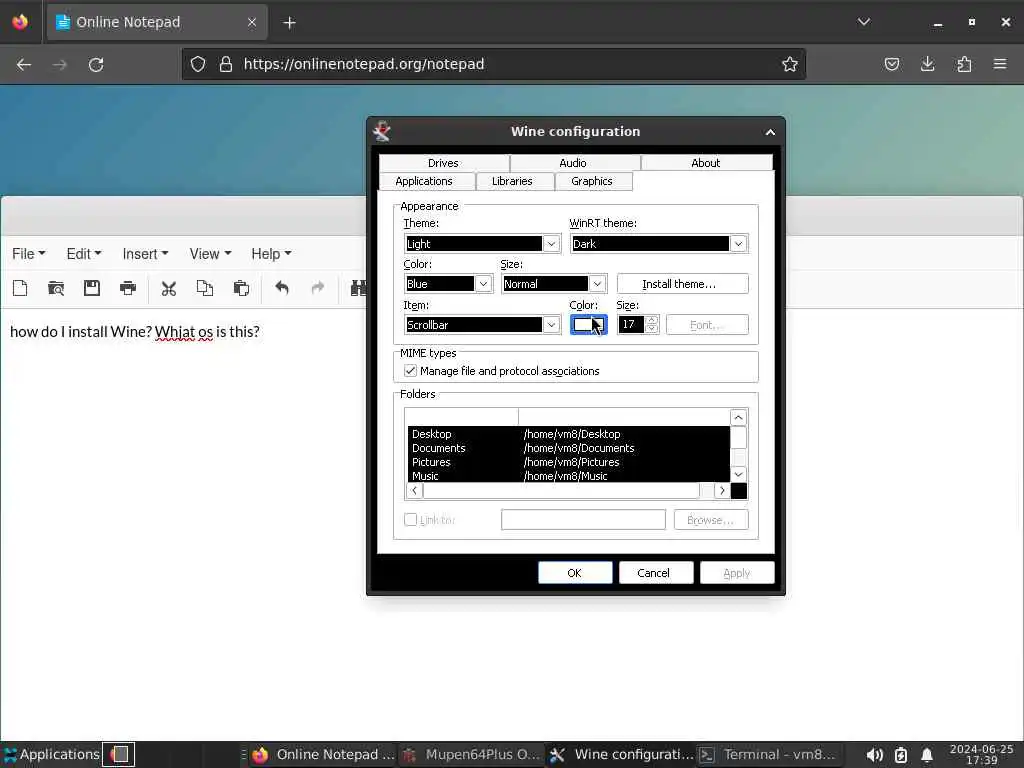
Task: Click the Install theme... button
Action: pyautogui.click(x=682, y=284)
